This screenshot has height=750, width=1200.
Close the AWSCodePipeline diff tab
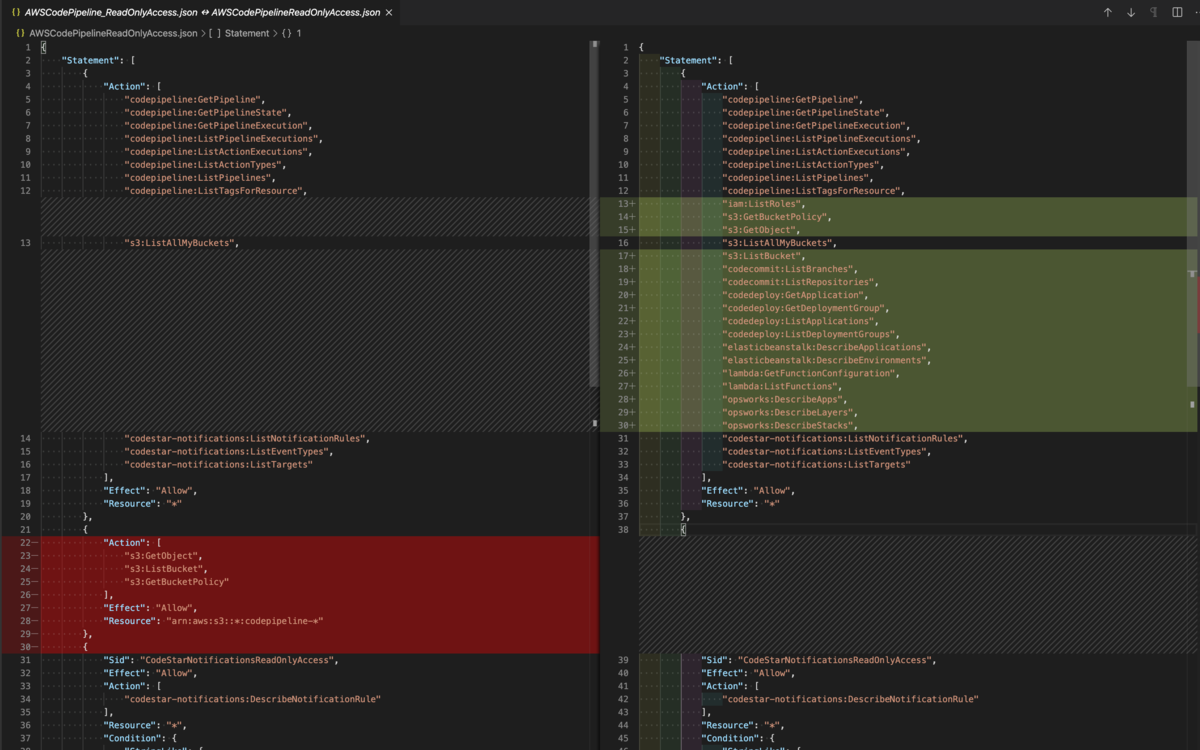pyautogui.click(x=389, y=13)
